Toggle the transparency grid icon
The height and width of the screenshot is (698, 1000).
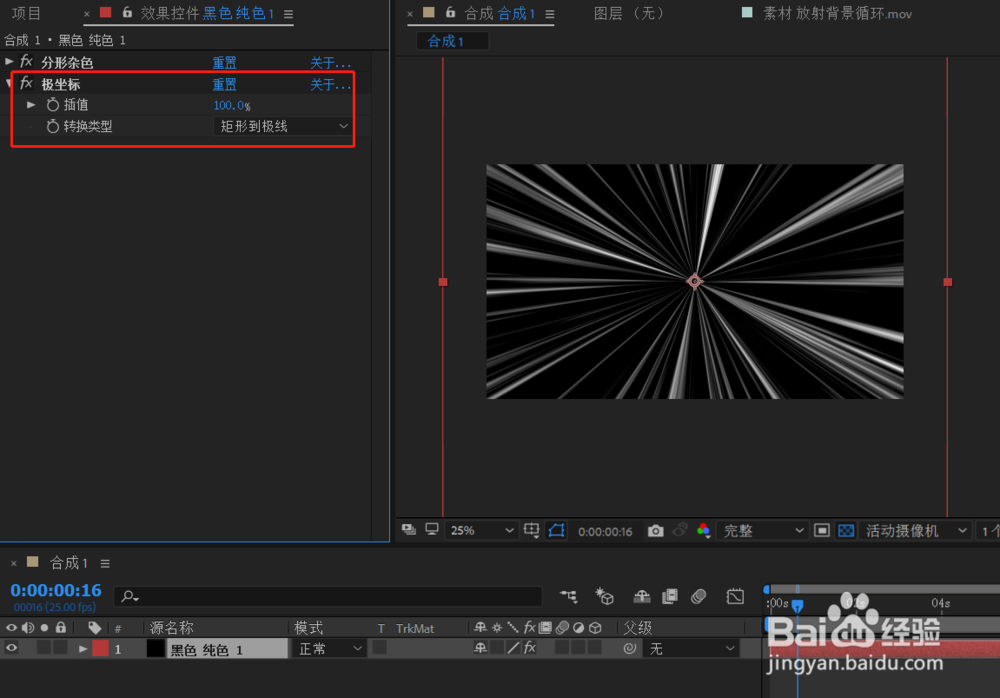coord(846,531)
